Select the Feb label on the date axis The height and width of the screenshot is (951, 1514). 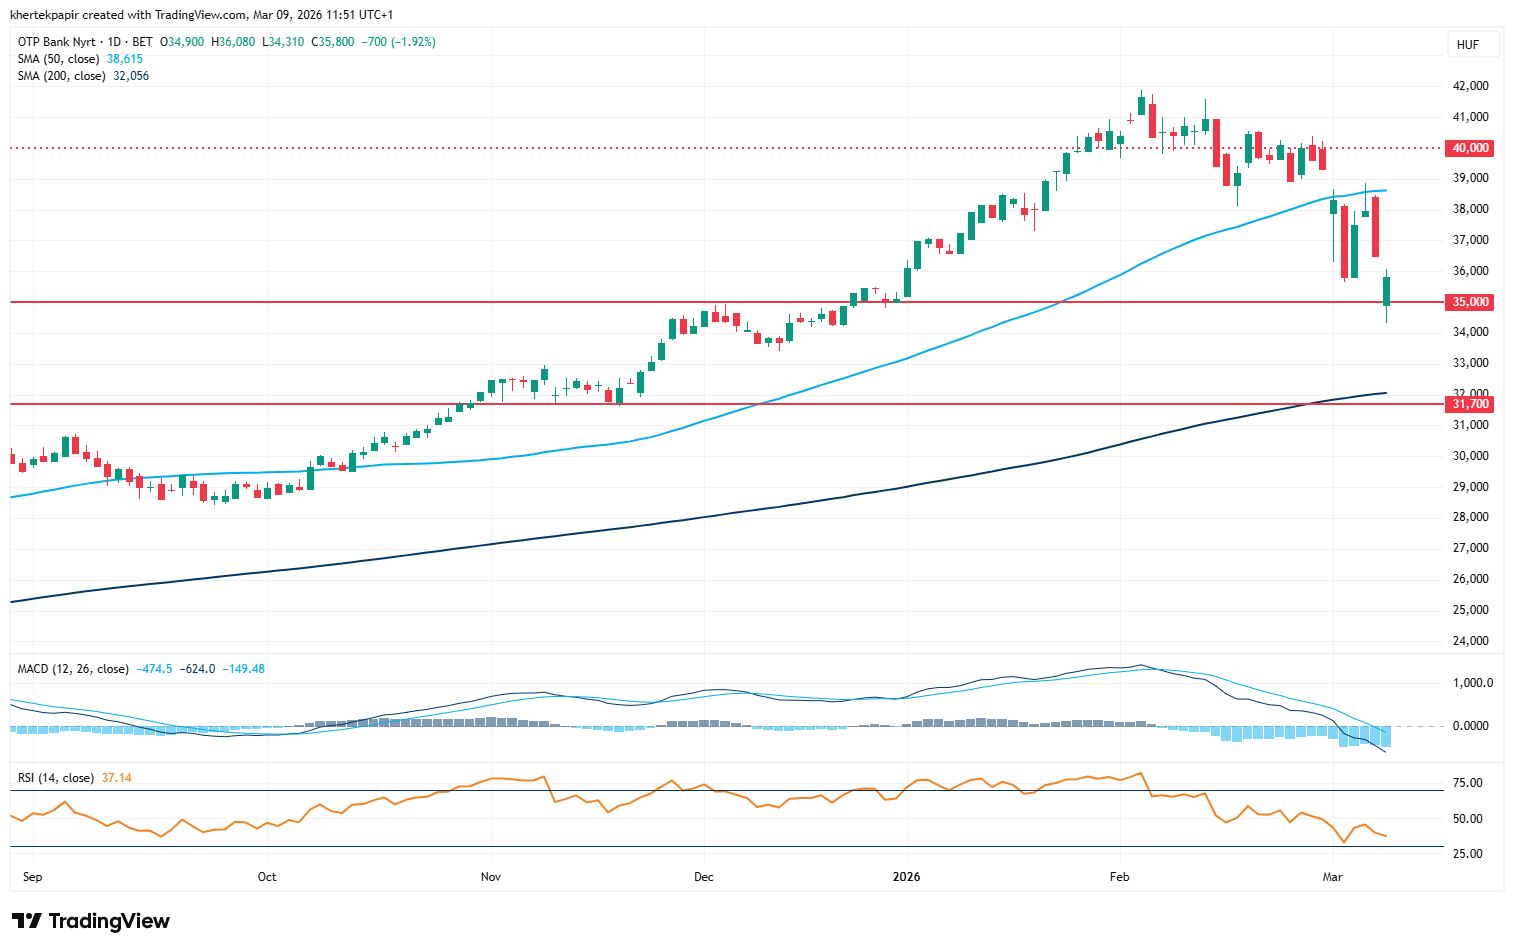(1119, 877)
